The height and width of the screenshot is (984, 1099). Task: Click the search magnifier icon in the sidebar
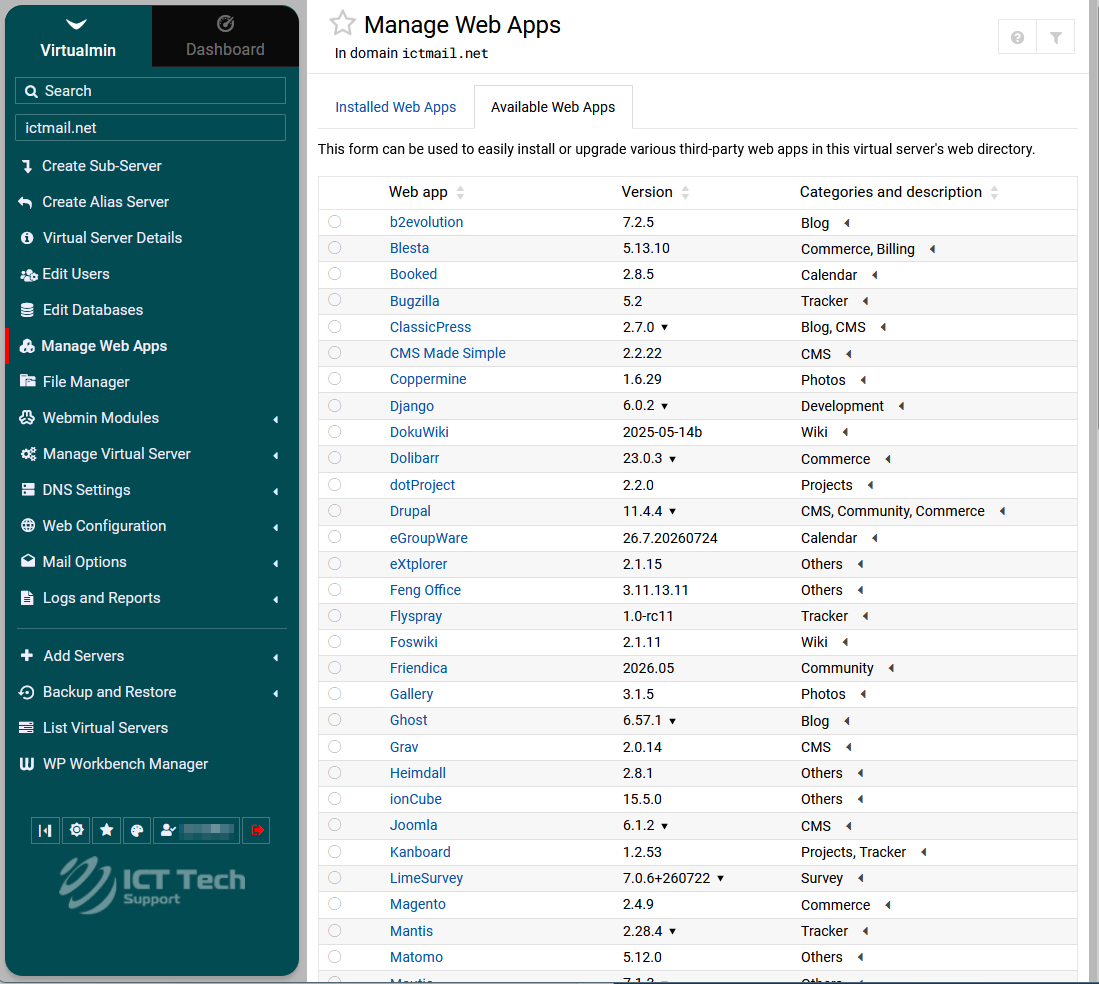click(31, 91)
